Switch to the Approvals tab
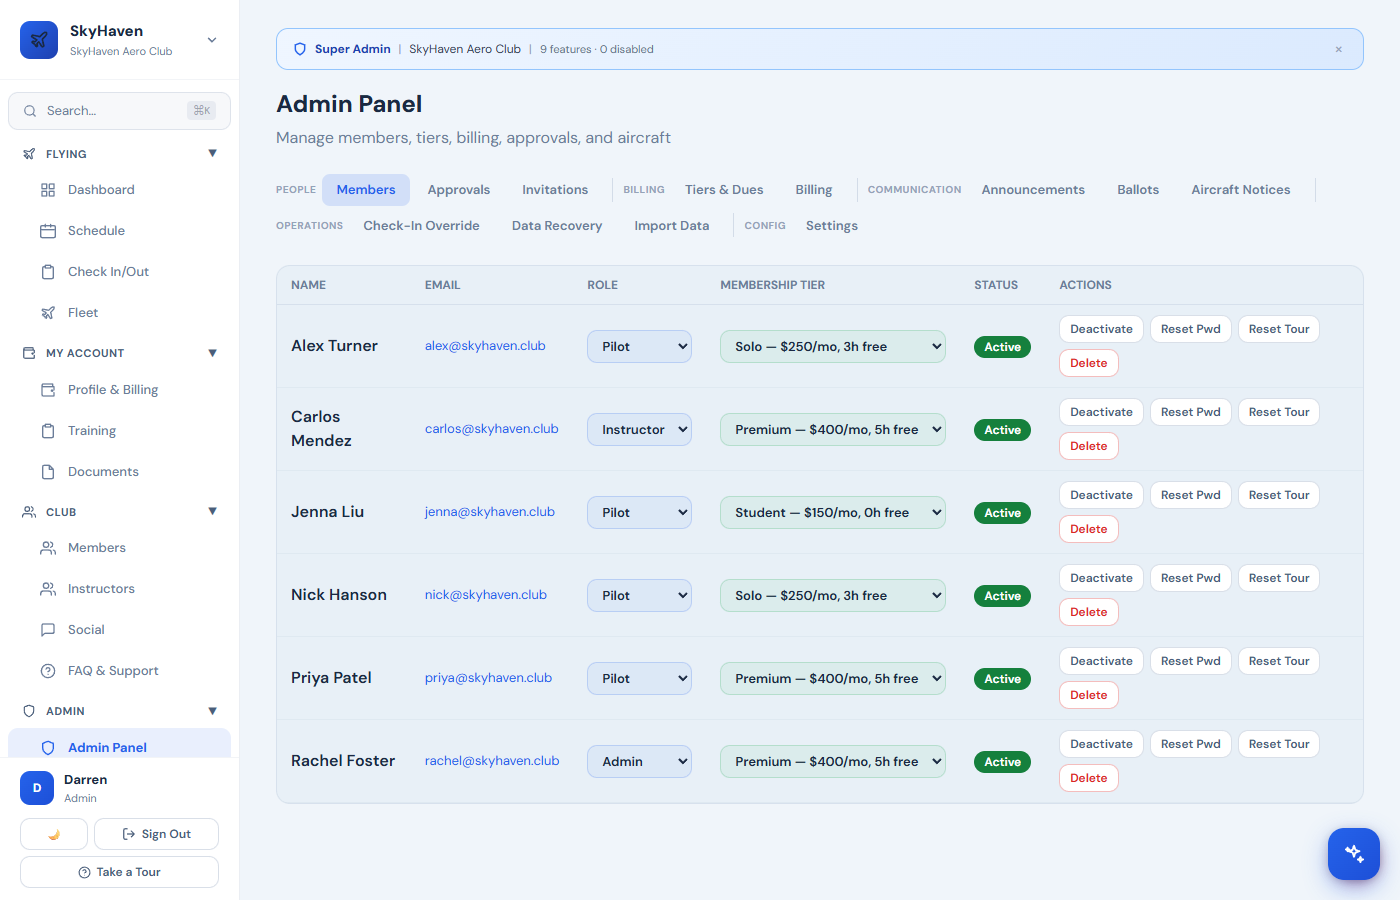The image size is (1400, 900). pos(458,189)
